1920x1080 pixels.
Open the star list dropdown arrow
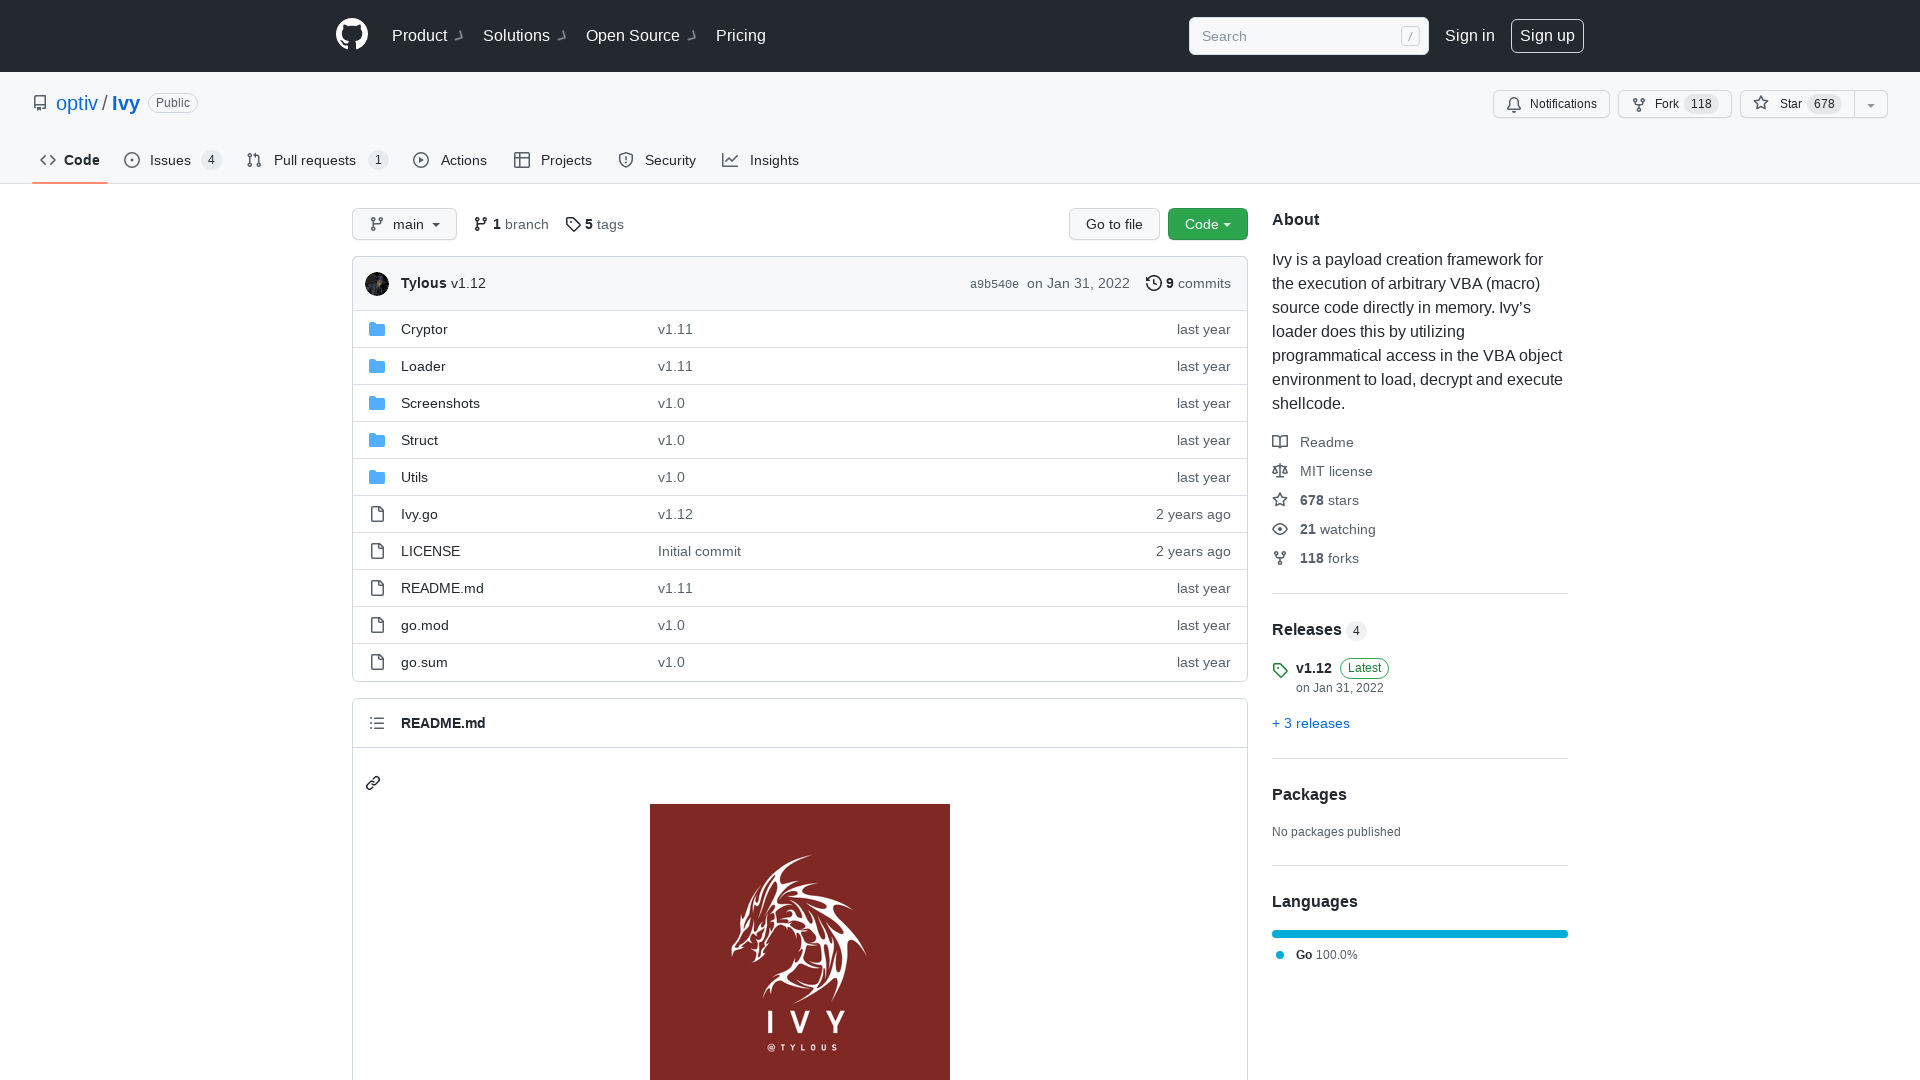[x=1871, y=104]
